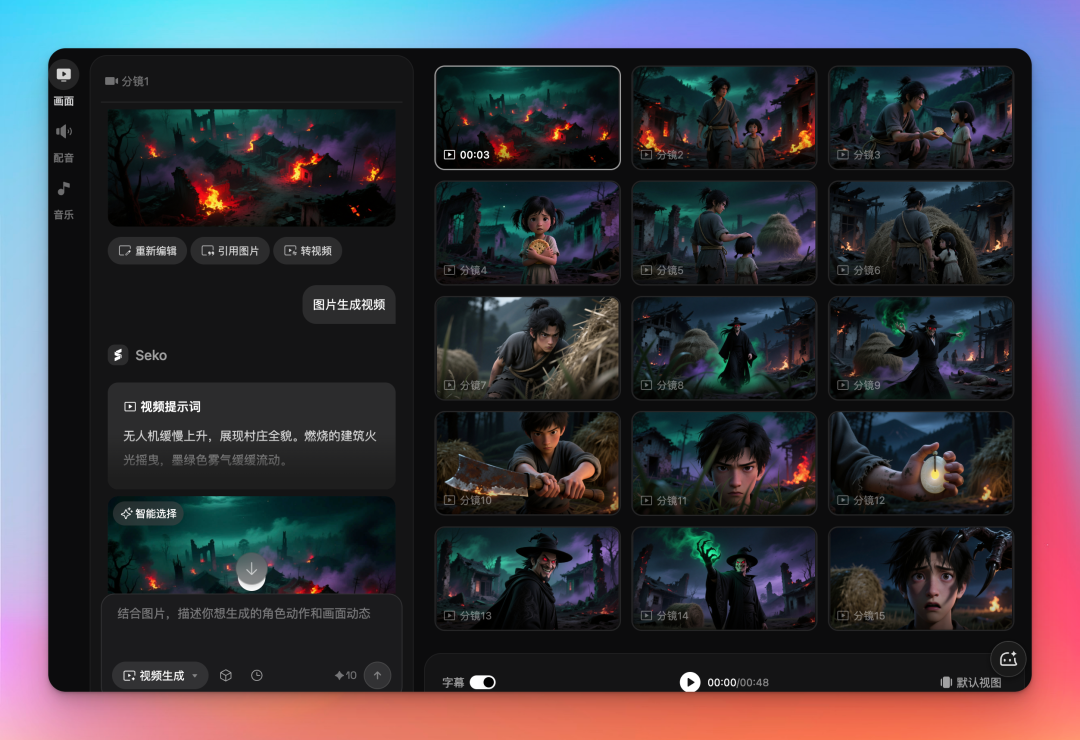The image size is (1080, 740).
Task: Select the 分镜1 header tab
Action: 128,81
